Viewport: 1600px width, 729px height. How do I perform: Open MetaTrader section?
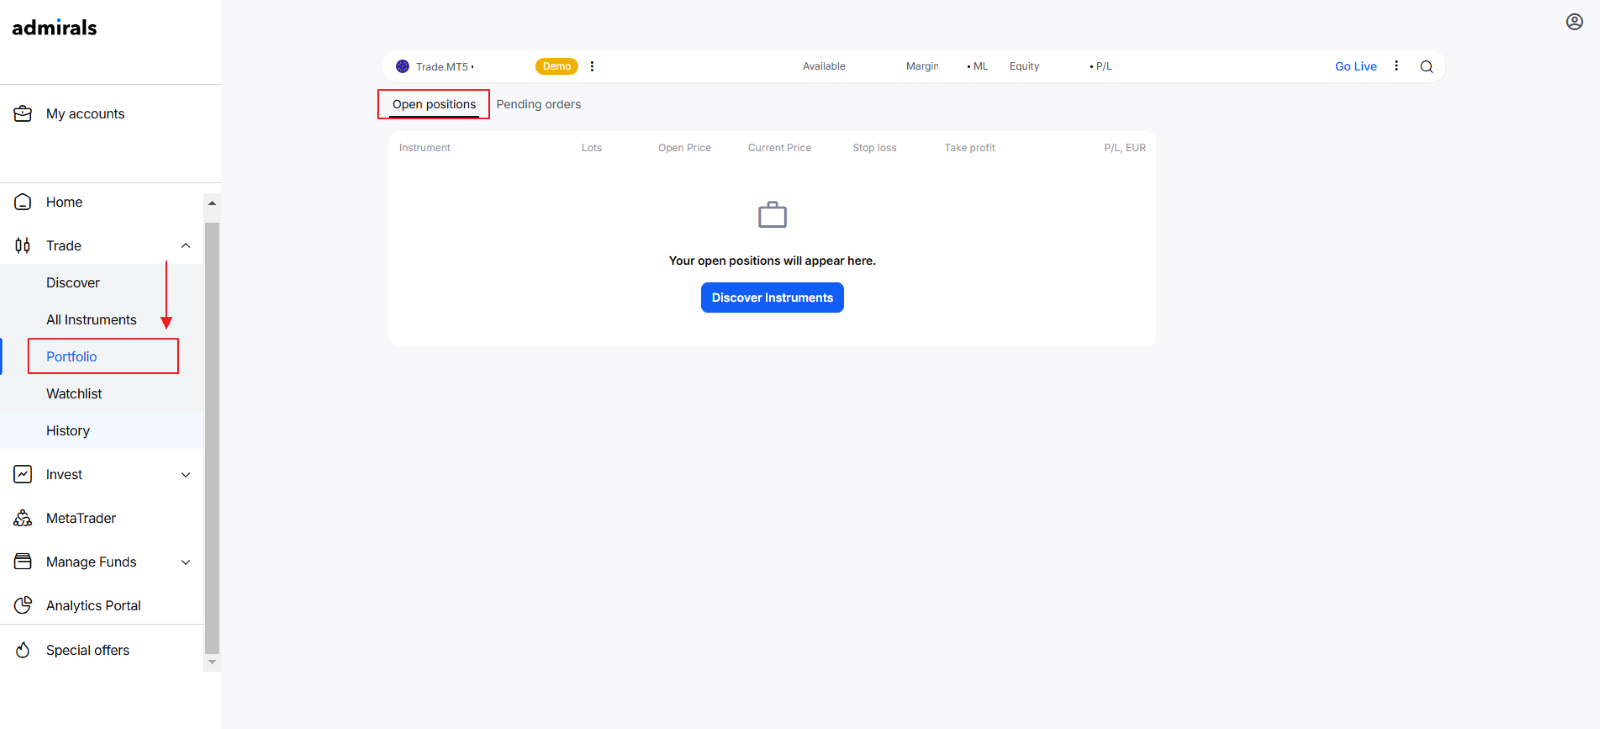click(x=81, y=518)
